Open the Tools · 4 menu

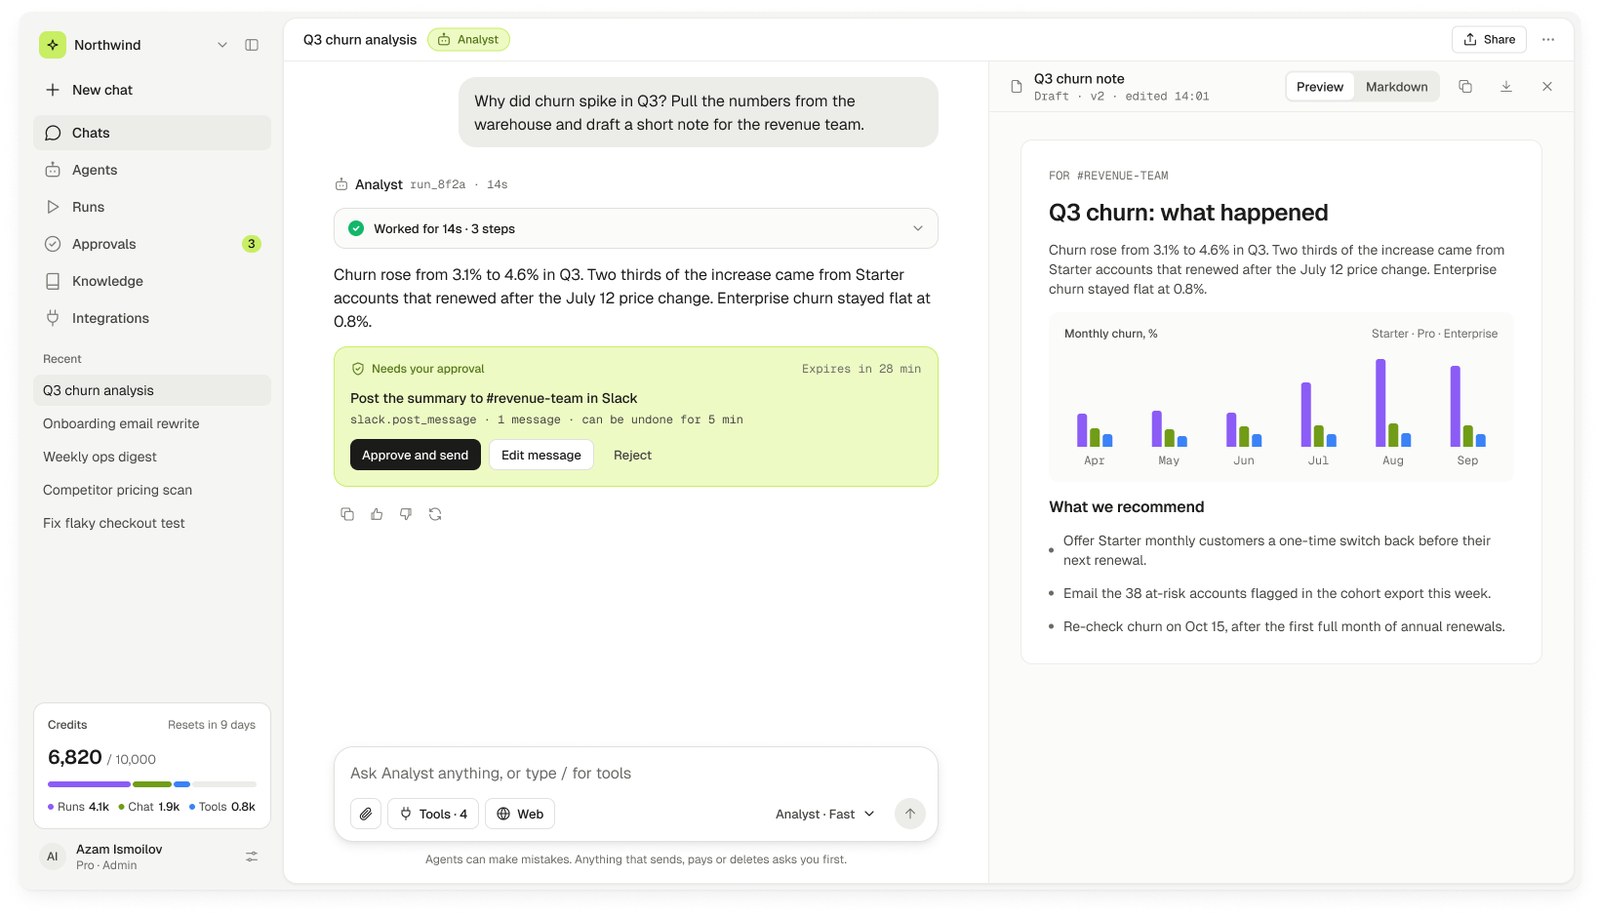click(434, 814)
